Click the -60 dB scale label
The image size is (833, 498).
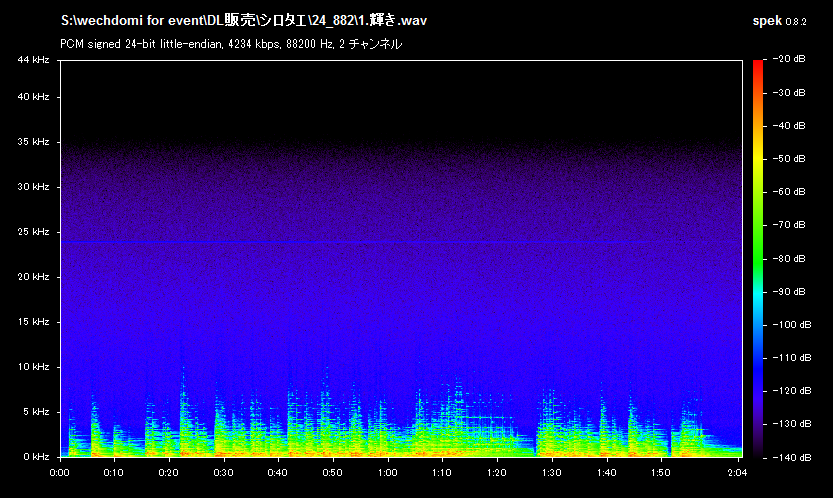click(788, 191)
